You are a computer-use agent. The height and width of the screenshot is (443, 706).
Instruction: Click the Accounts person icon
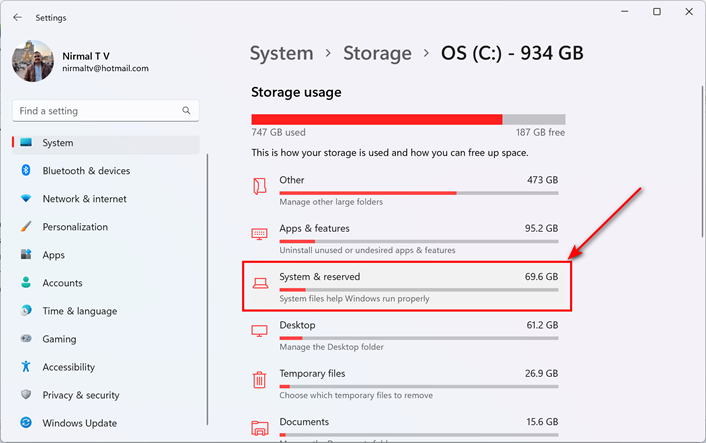26,282
